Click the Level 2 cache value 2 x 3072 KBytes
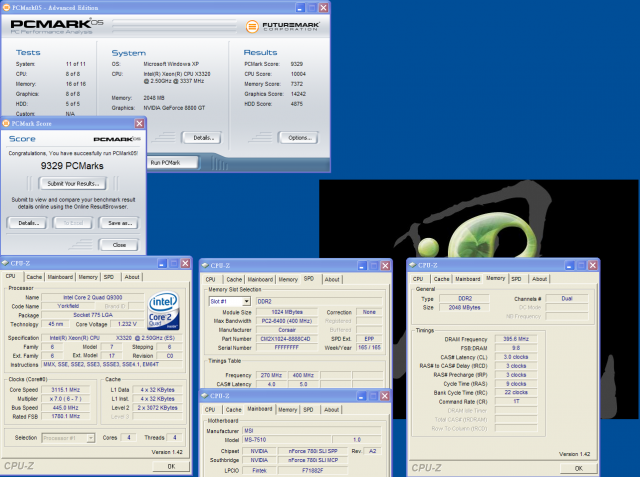 click(x=157, y=408)
